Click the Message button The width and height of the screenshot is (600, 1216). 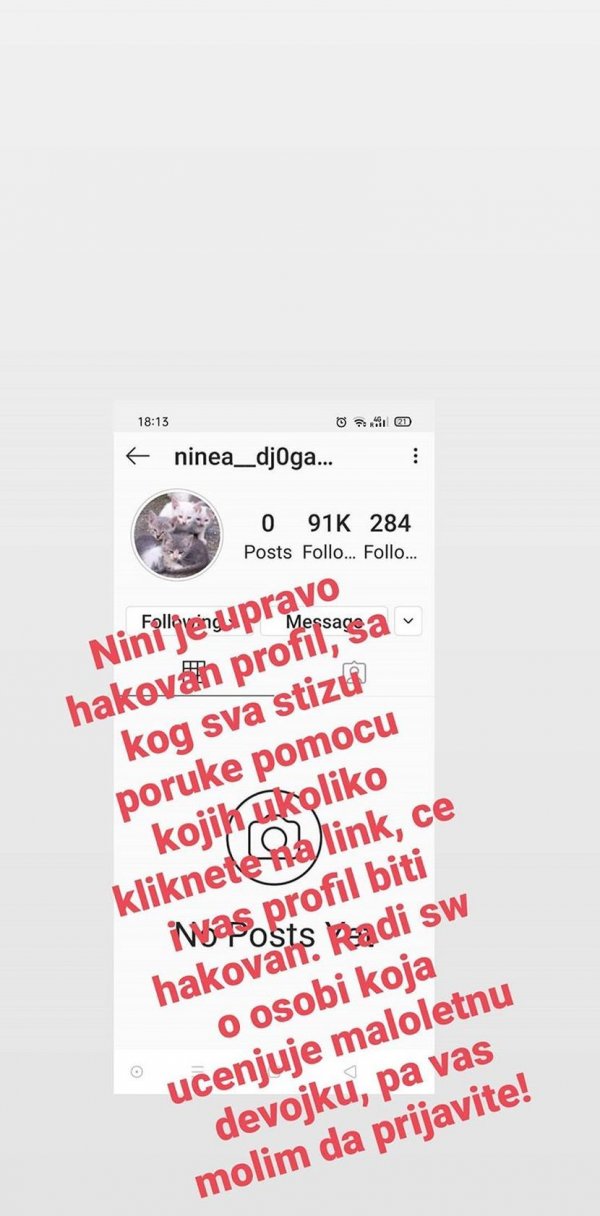pyautogui.click(x=324, y=621)
